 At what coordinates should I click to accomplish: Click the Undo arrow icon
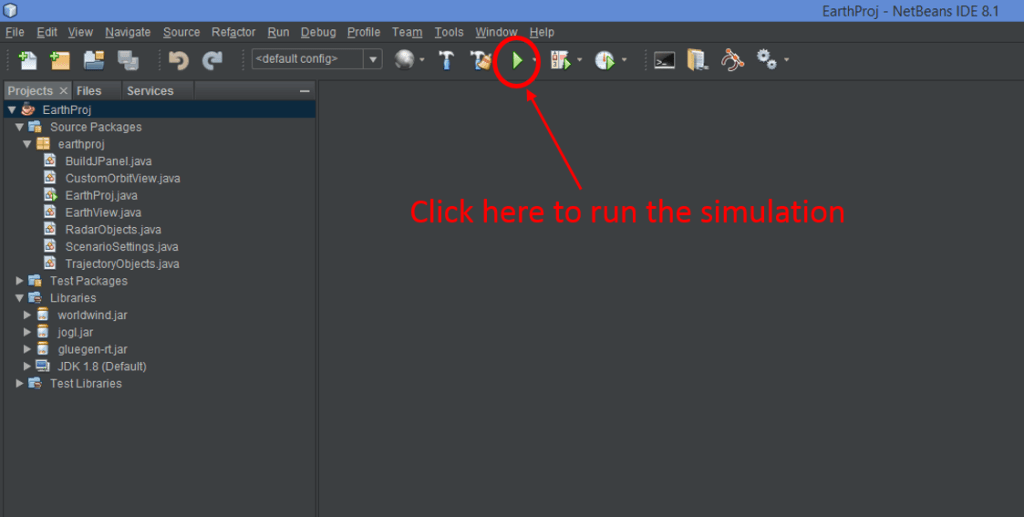pos(179,60)
